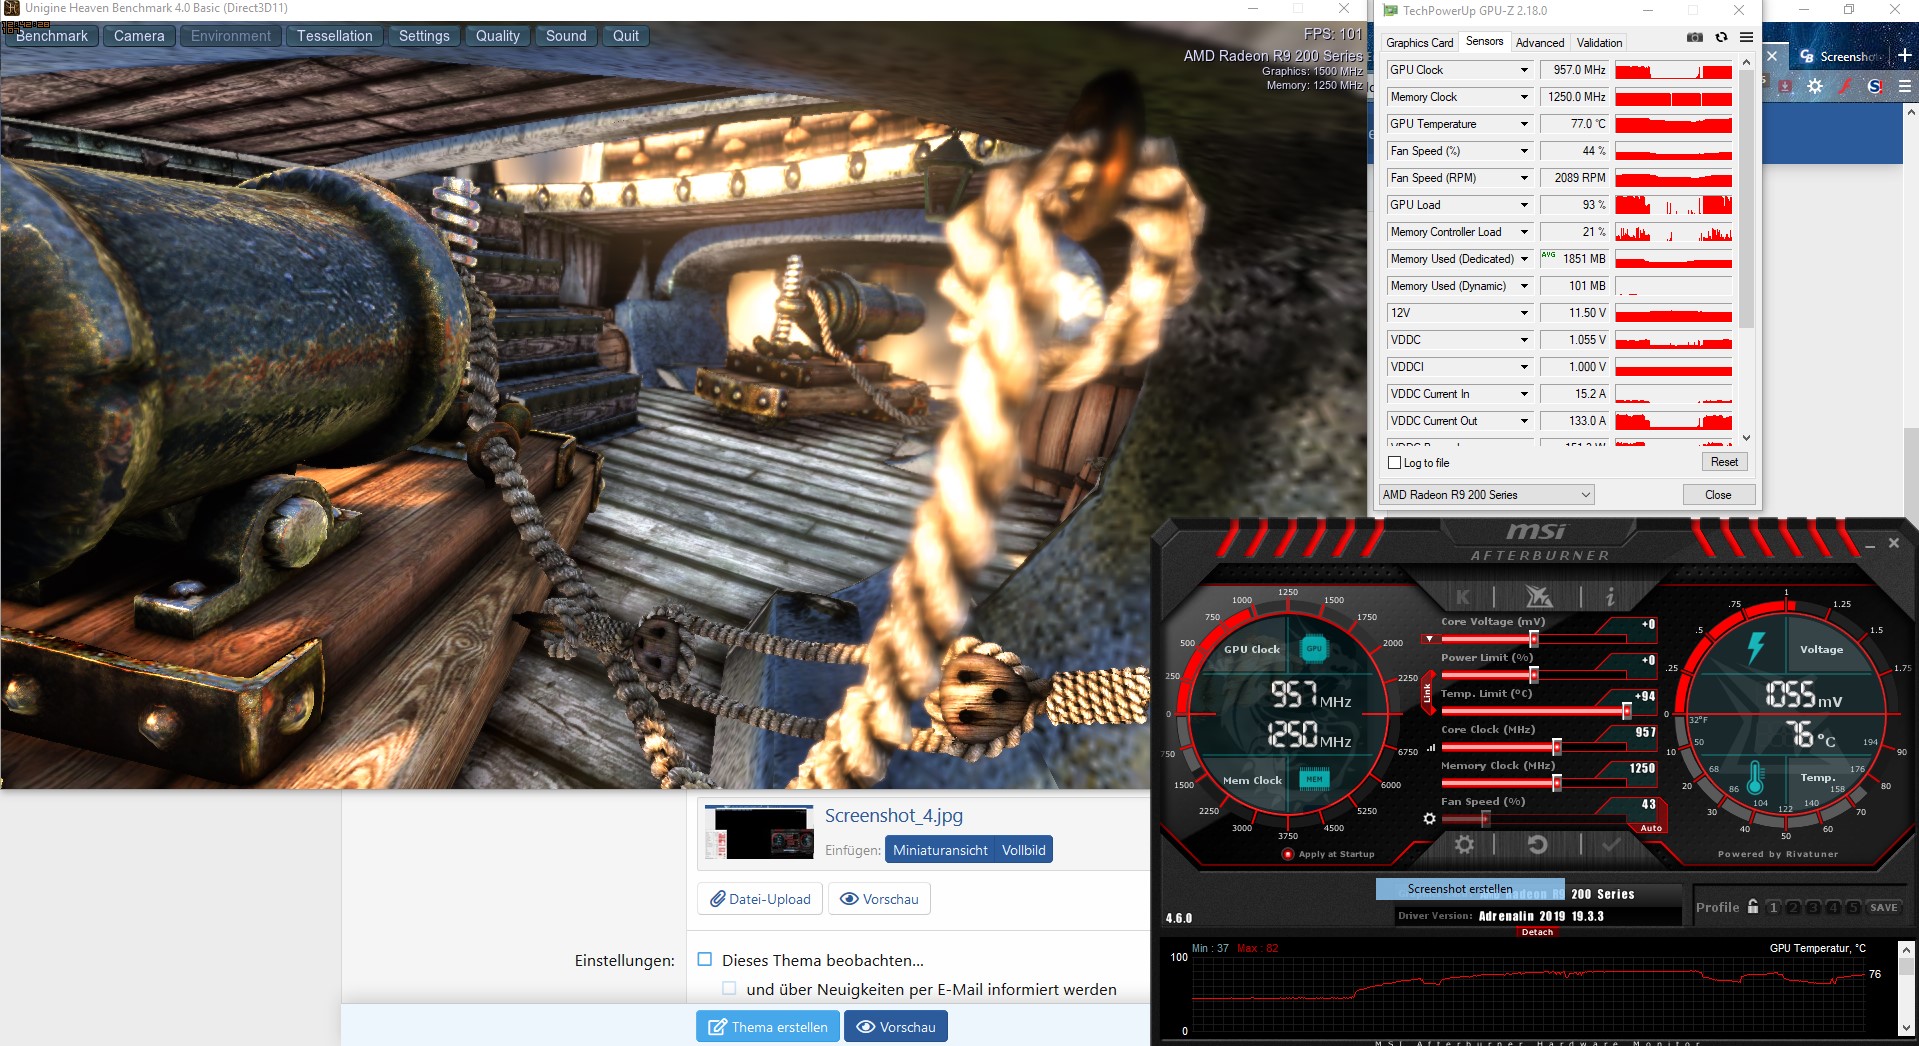1919x1046 pixels.
Task: Open a new browser tab with plus
Action: point(1905,56)
